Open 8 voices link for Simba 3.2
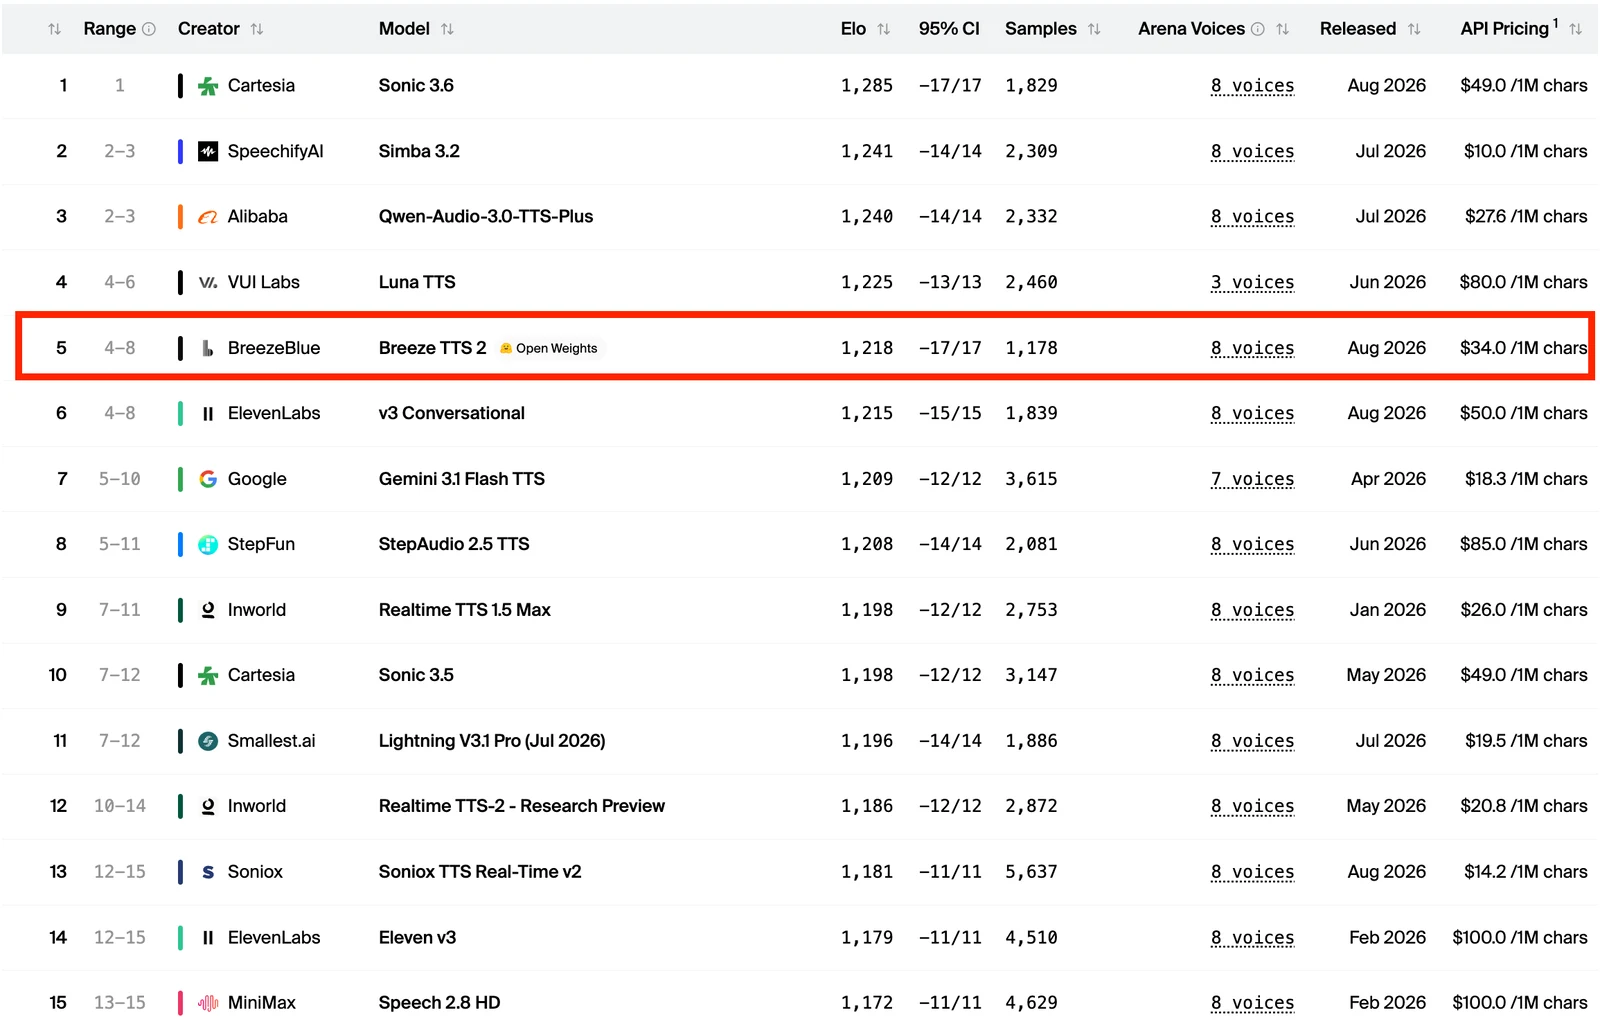1600x1035 pixels. (x=1252, y=152)
